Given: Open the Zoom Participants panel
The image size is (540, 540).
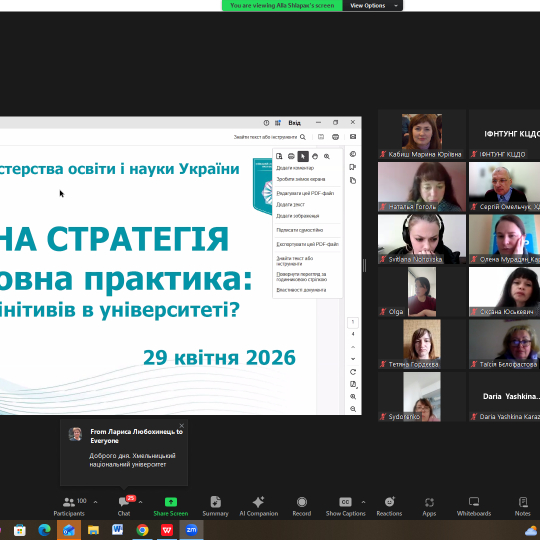Looking at the screenshot, I should (x=70, y=506).
